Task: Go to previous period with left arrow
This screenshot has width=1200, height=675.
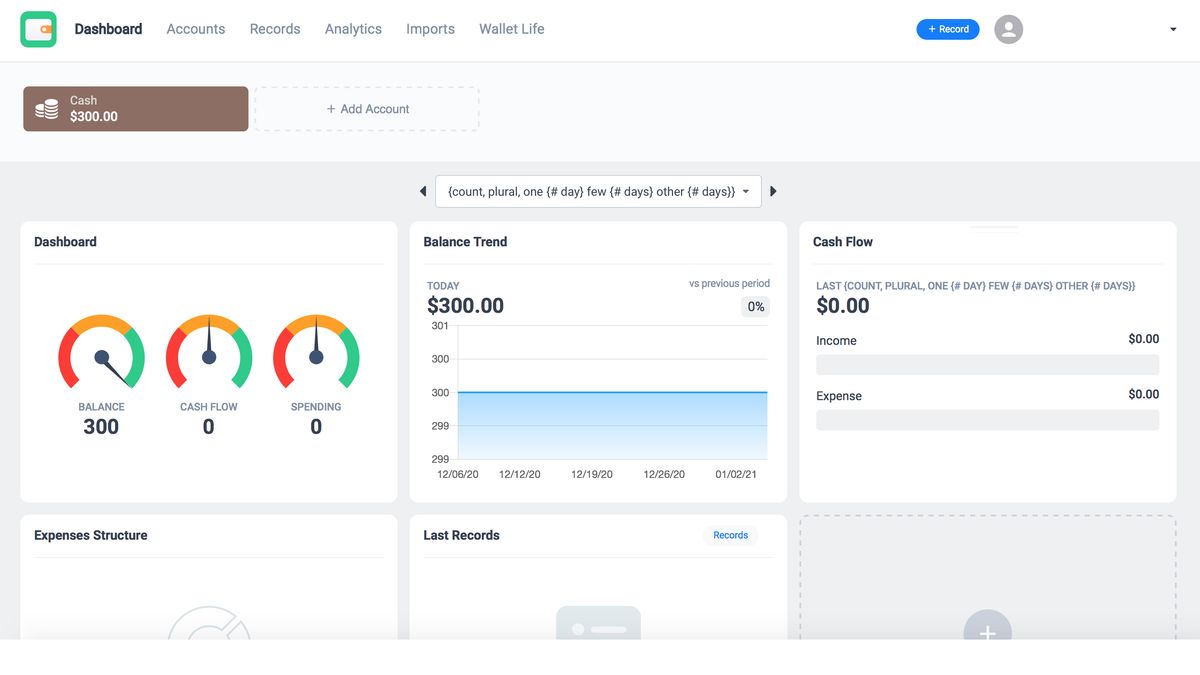Action: 422,191
